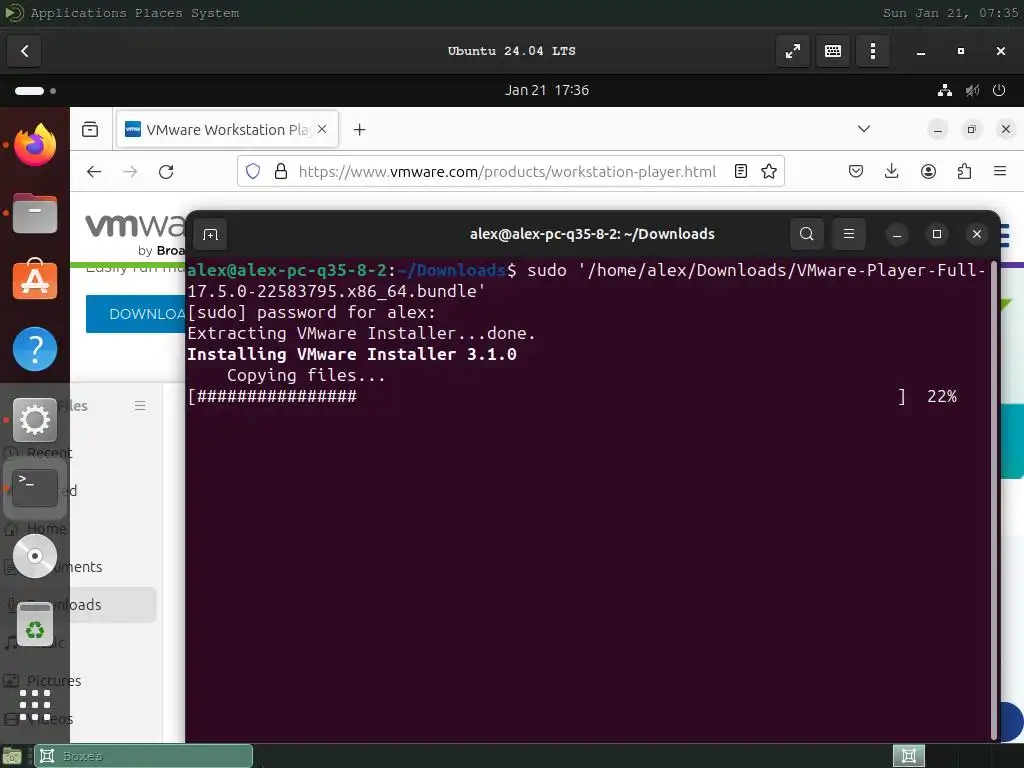The image size is (1024, 768).
Task: Open Firefox from the Ubuntu dock
Action: [x=35, y=144]
